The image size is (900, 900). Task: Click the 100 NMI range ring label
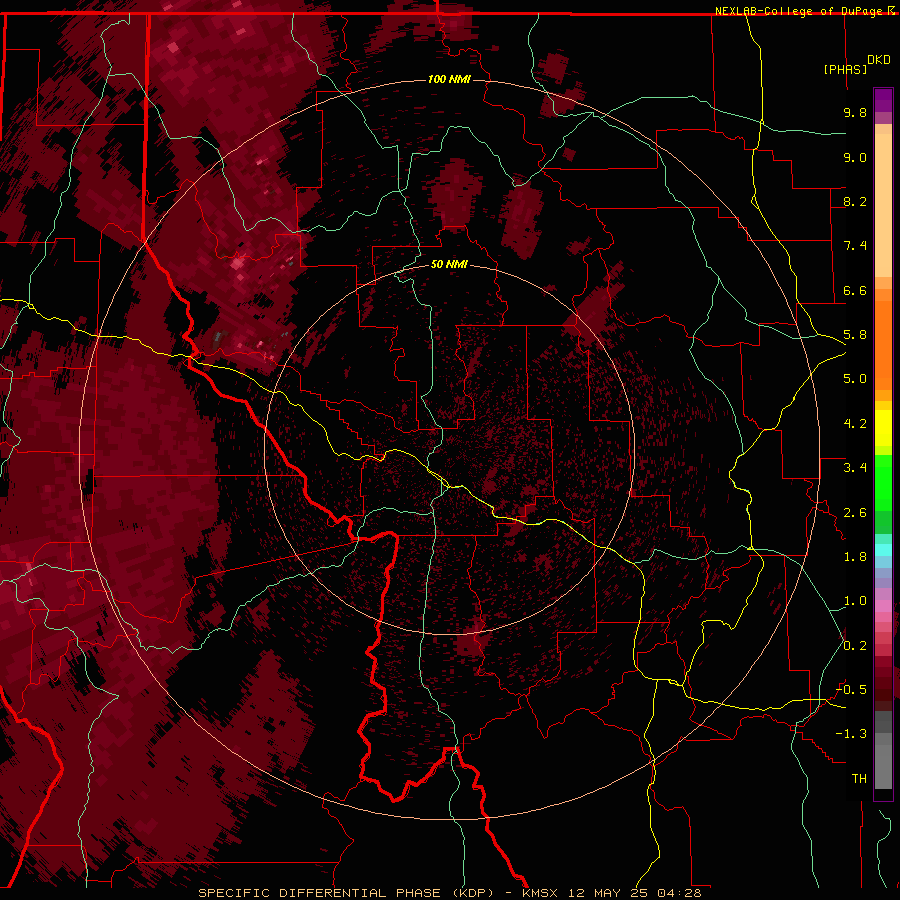(449, 79)
